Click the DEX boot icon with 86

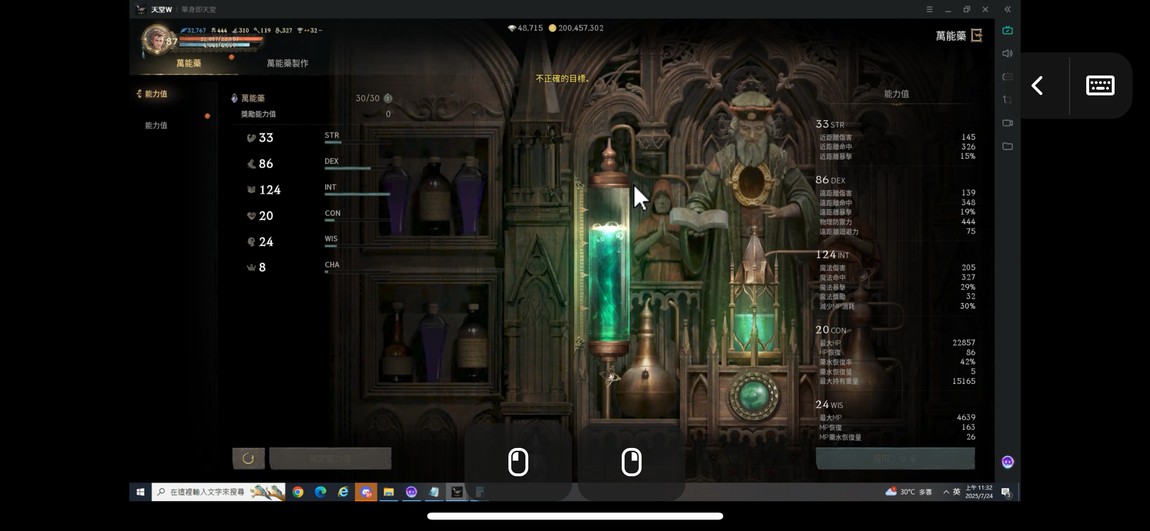pyautogui.click(x=251, y=164)
